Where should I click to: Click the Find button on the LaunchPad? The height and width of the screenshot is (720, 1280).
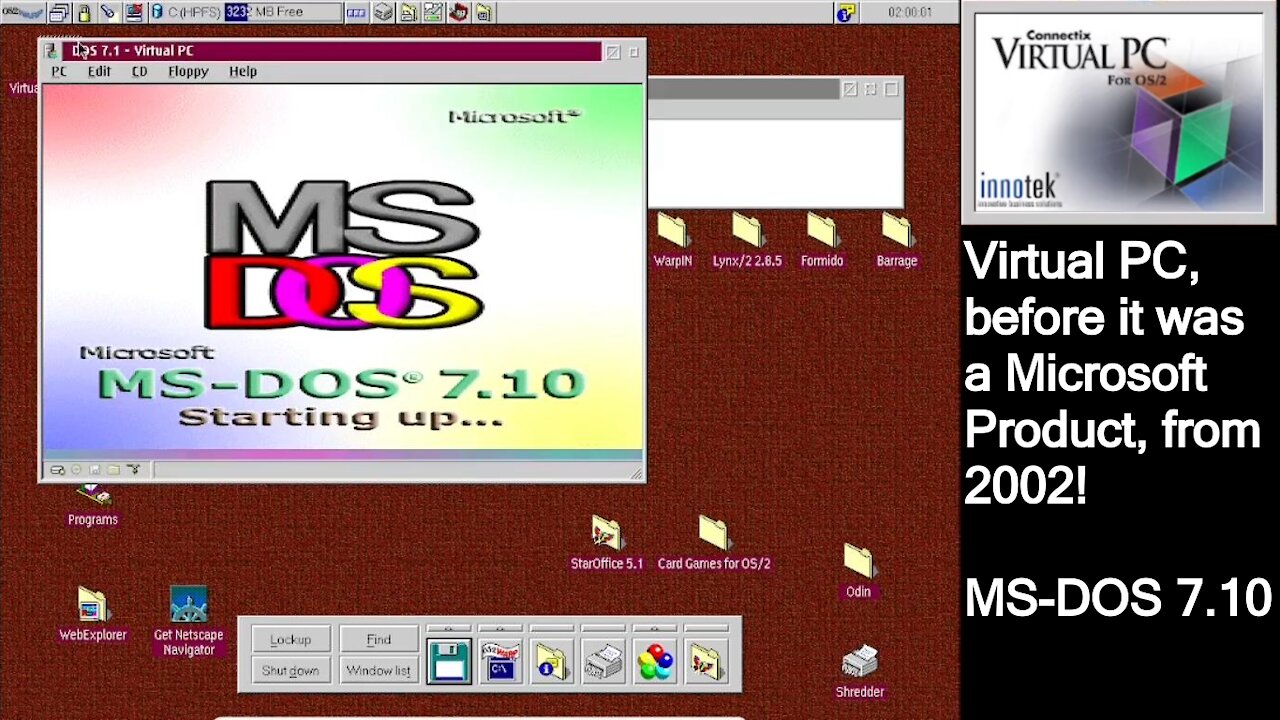pyautogui.click(x=378, y=639)
